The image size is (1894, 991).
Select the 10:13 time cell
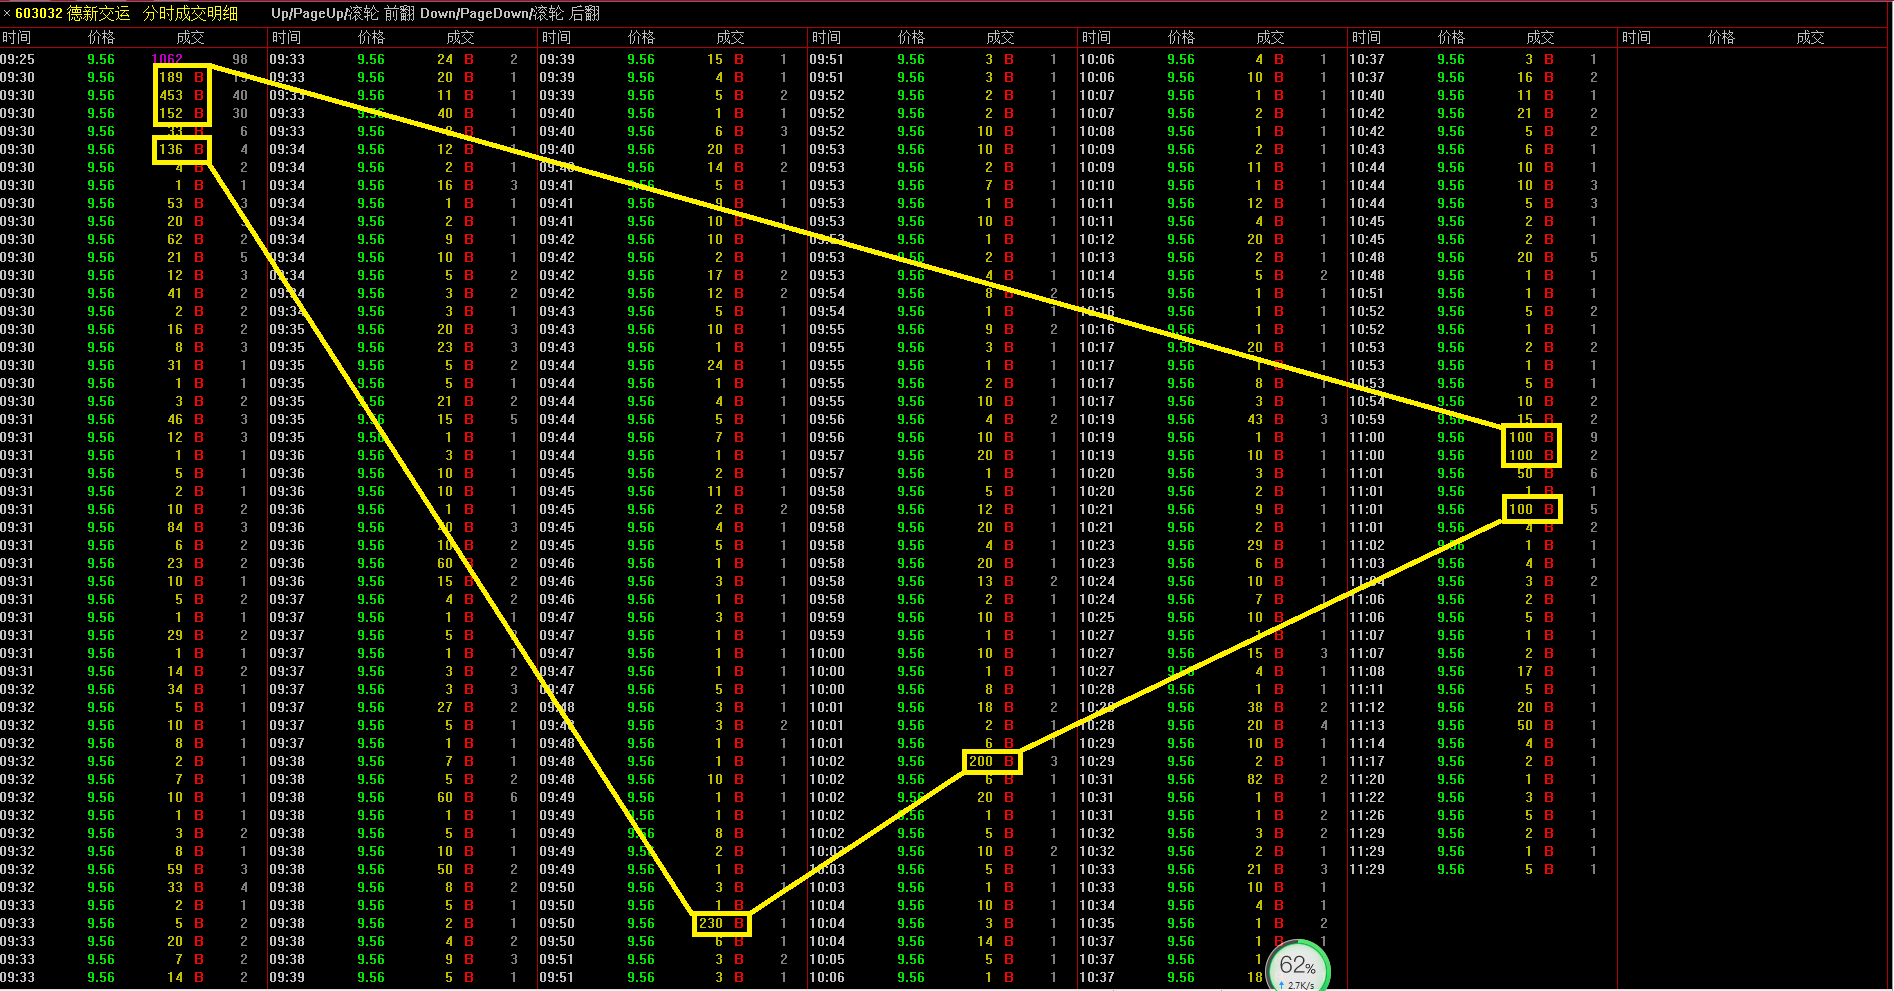[x=1097, y=257]
